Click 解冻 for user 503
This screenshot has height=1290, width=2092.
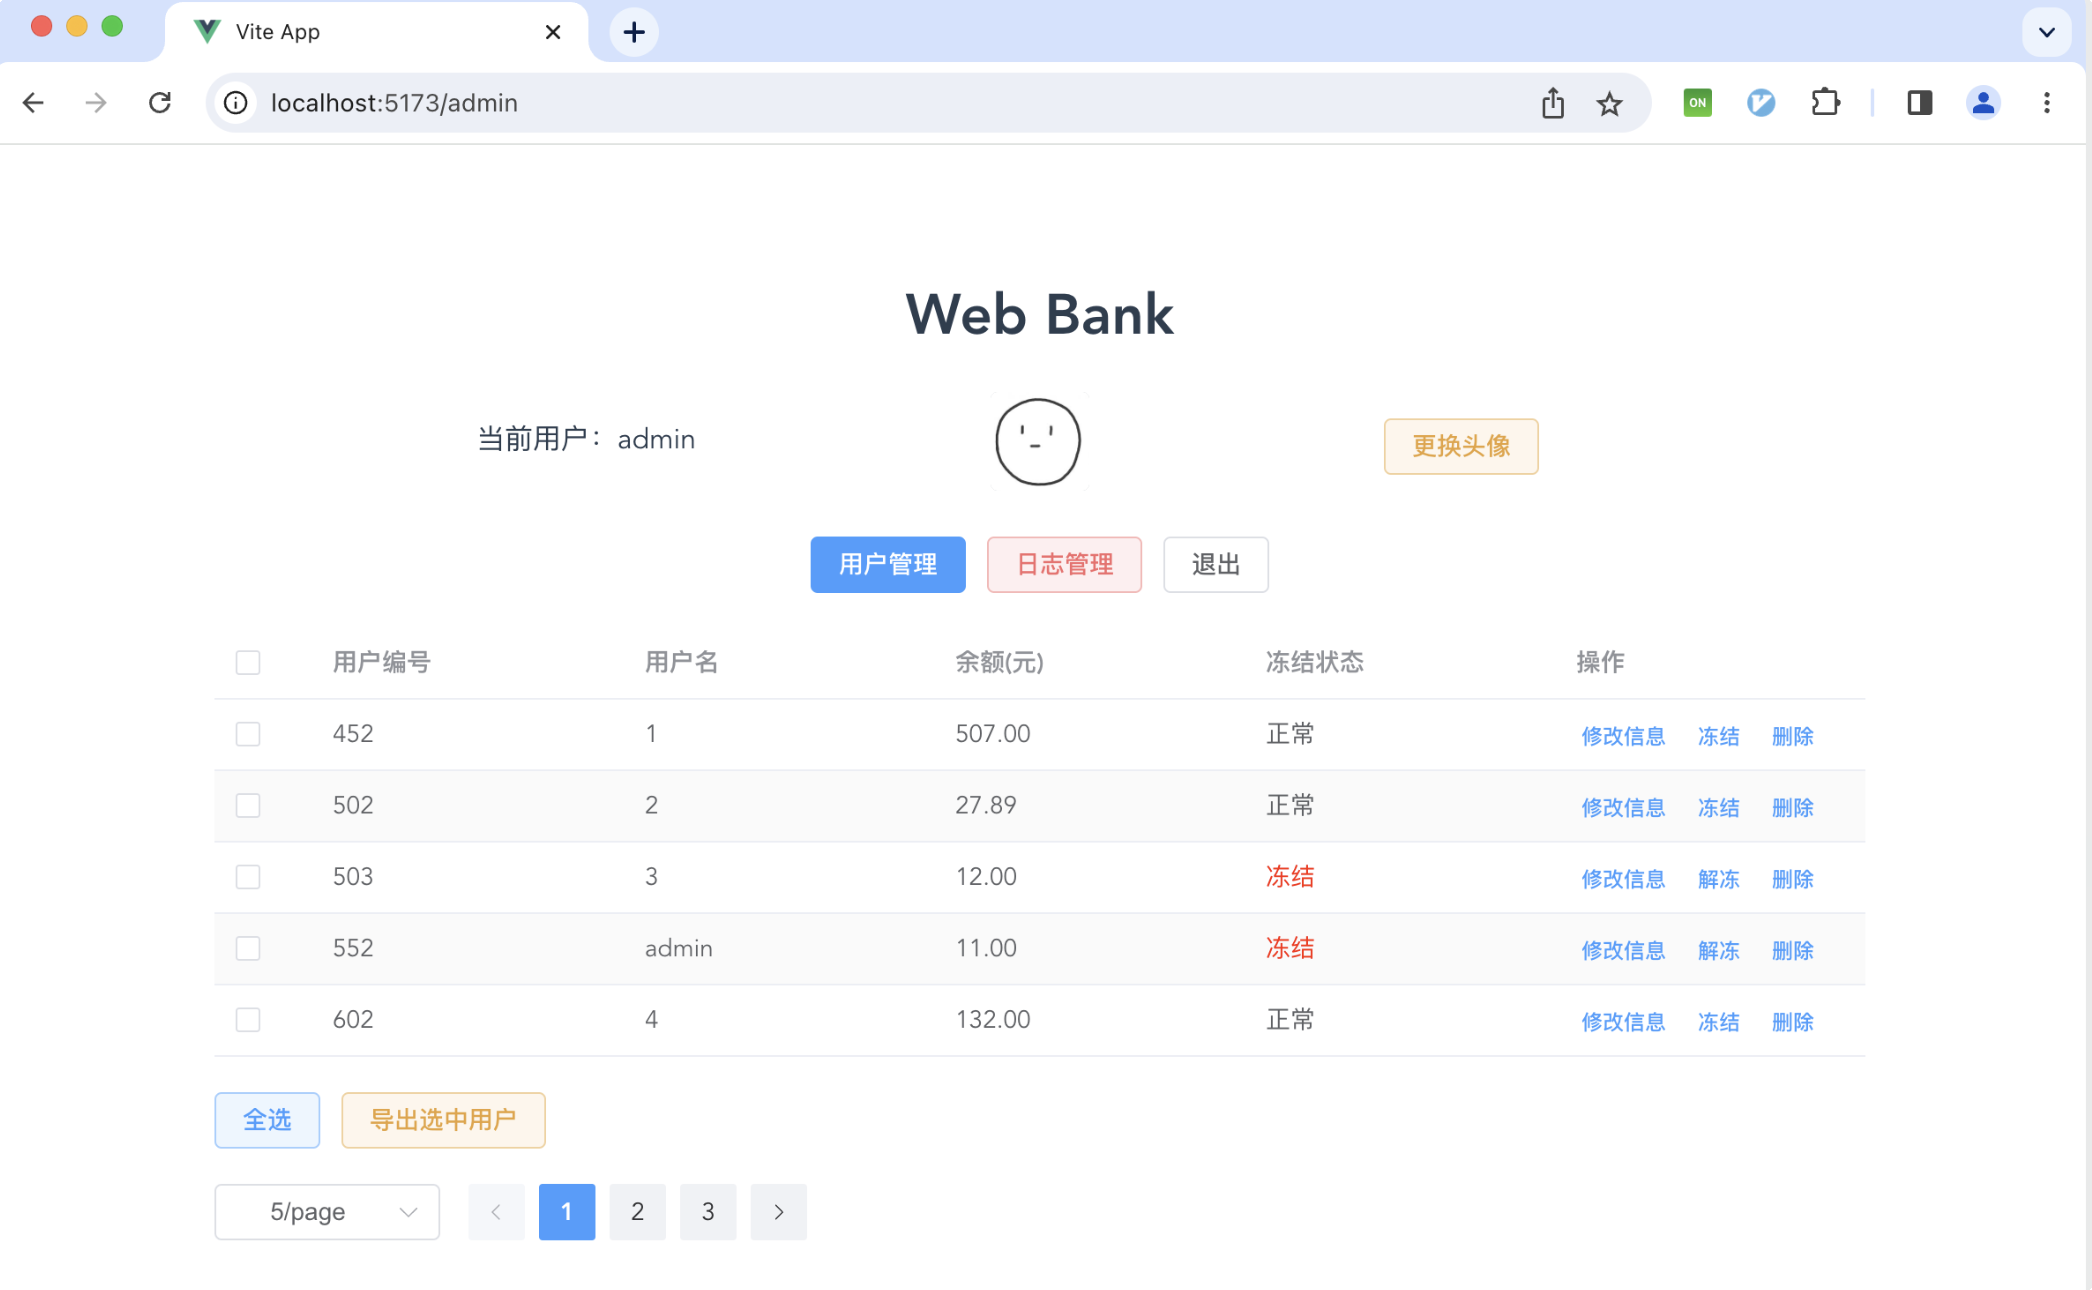pyautogui.click(x=1718, y=879)
